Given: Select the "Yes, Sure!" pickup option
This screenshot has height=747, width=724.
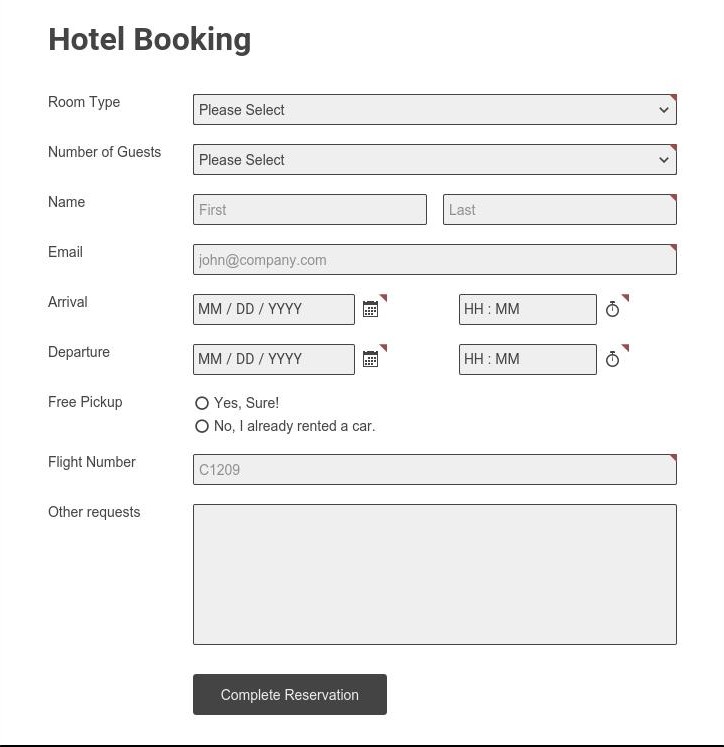Looking at the screenshot, I should (x=202, y=403).
